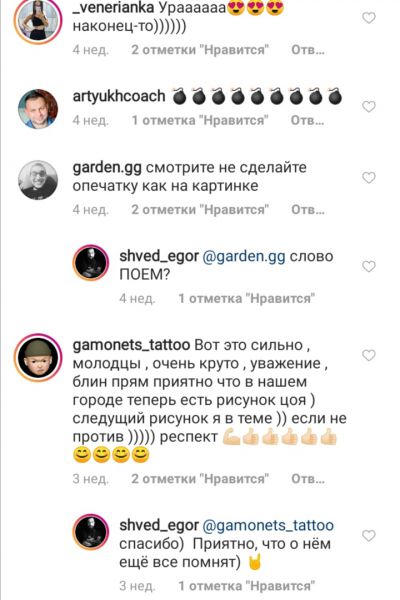Screen dimensions: 400x600
Task: Heart shved_egor's reply about the word ПОЕМ
Action: click(369, 266)
